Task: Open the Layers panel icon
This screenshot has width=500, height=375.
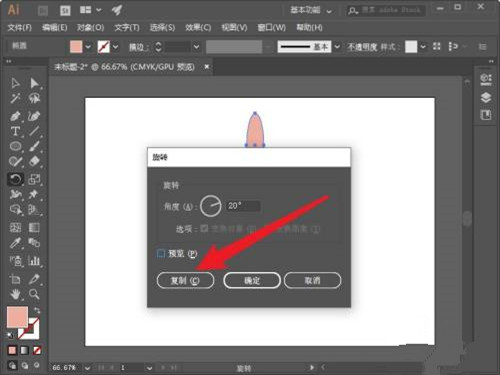Action: click(486, 98)
